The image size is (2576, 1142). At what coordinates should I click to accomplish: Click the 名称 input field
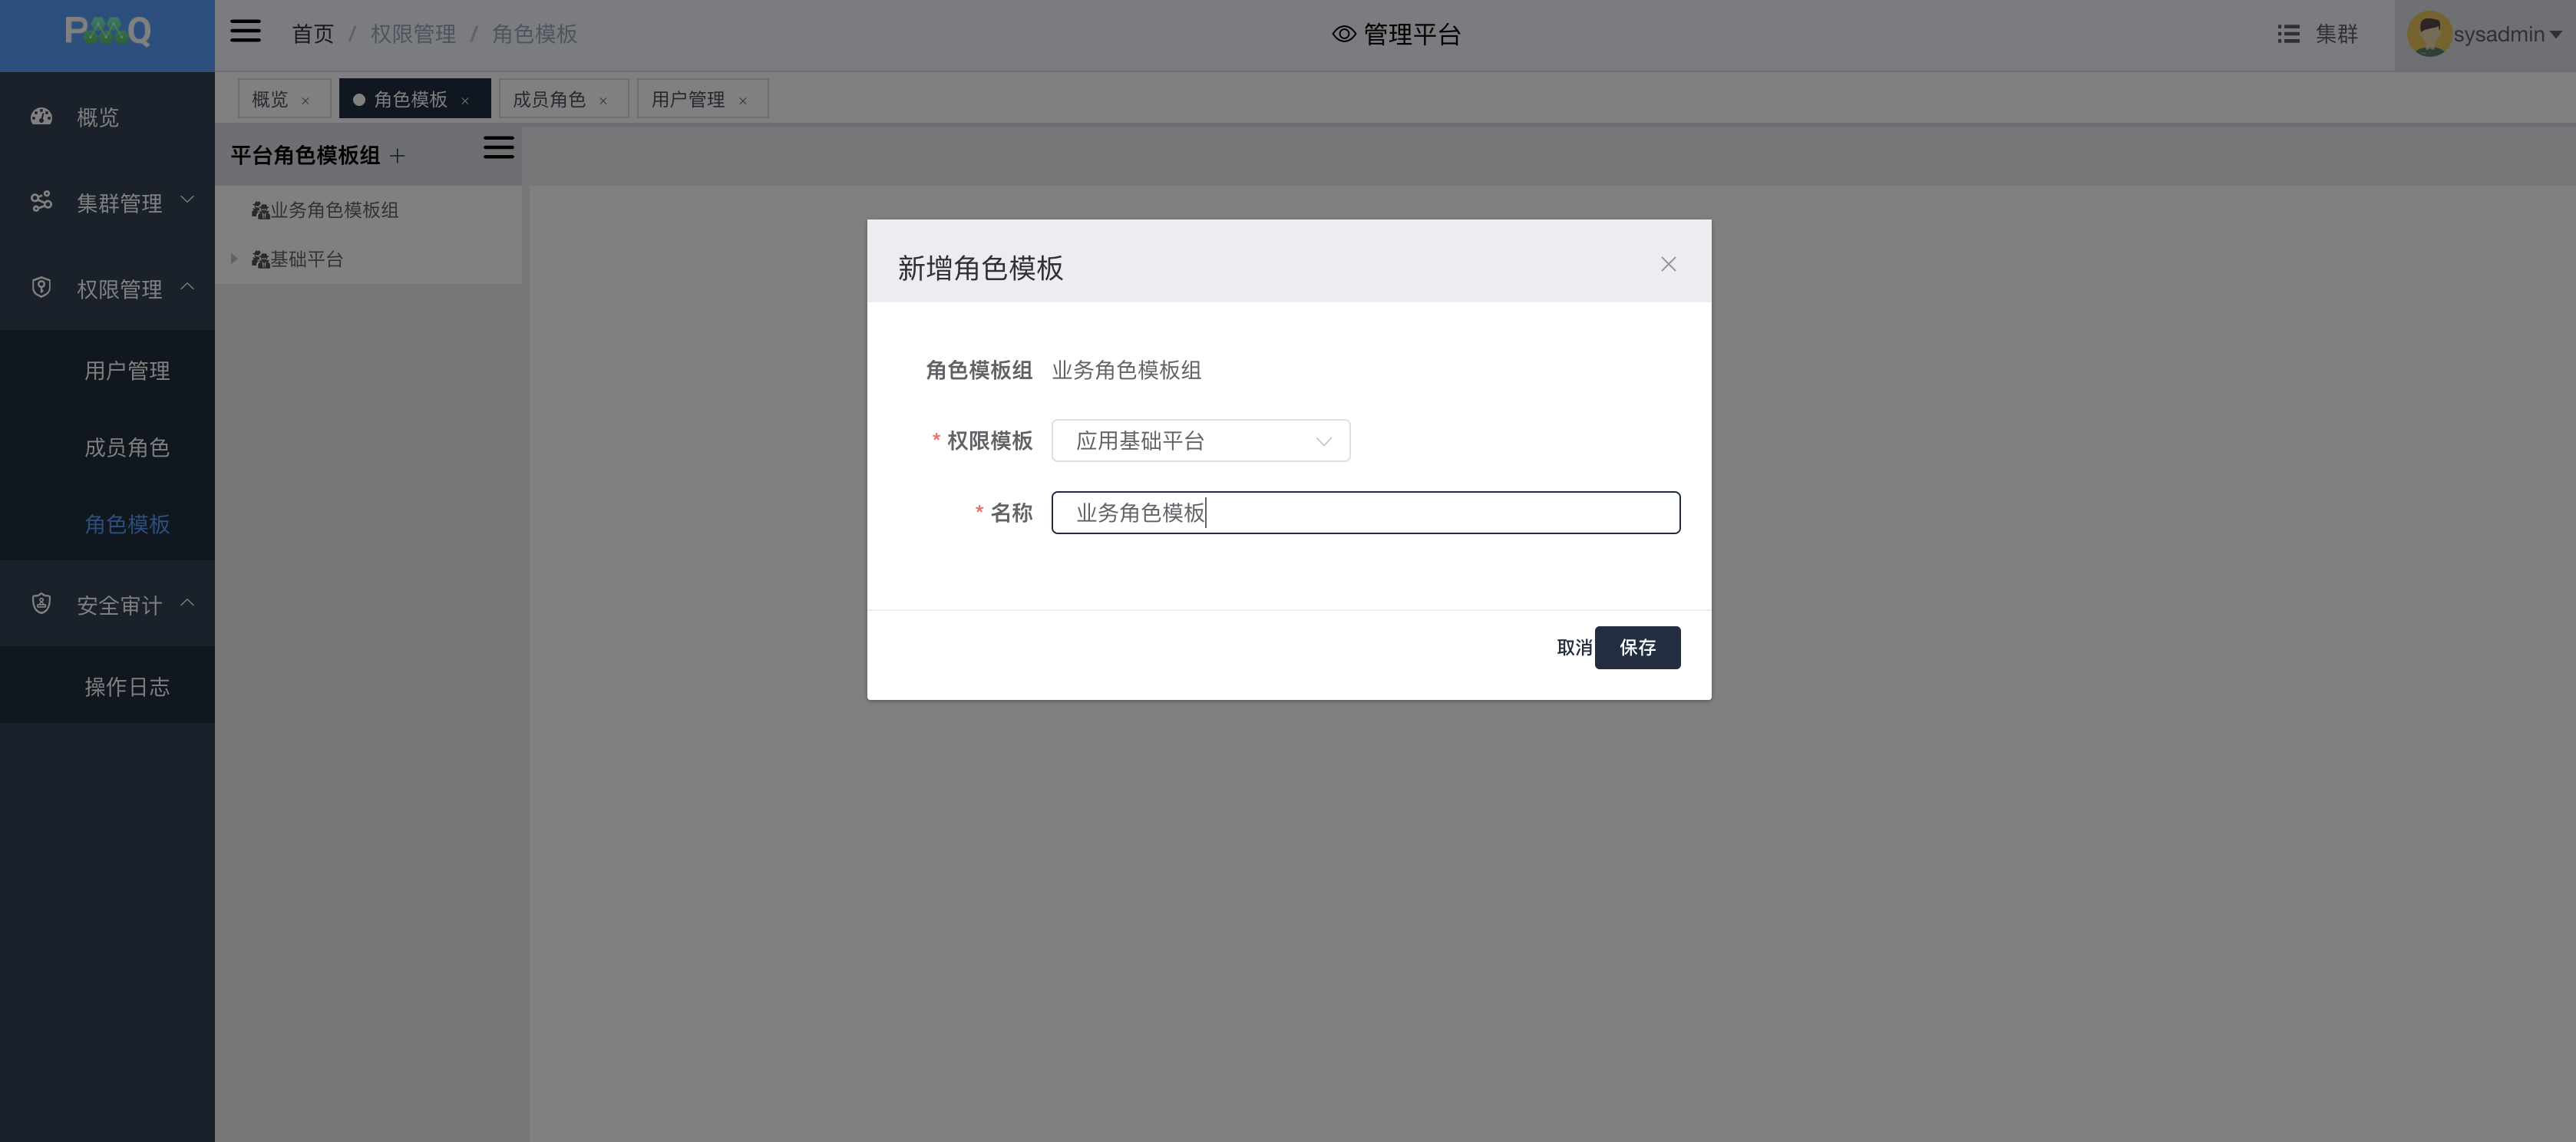point(1365,513)
